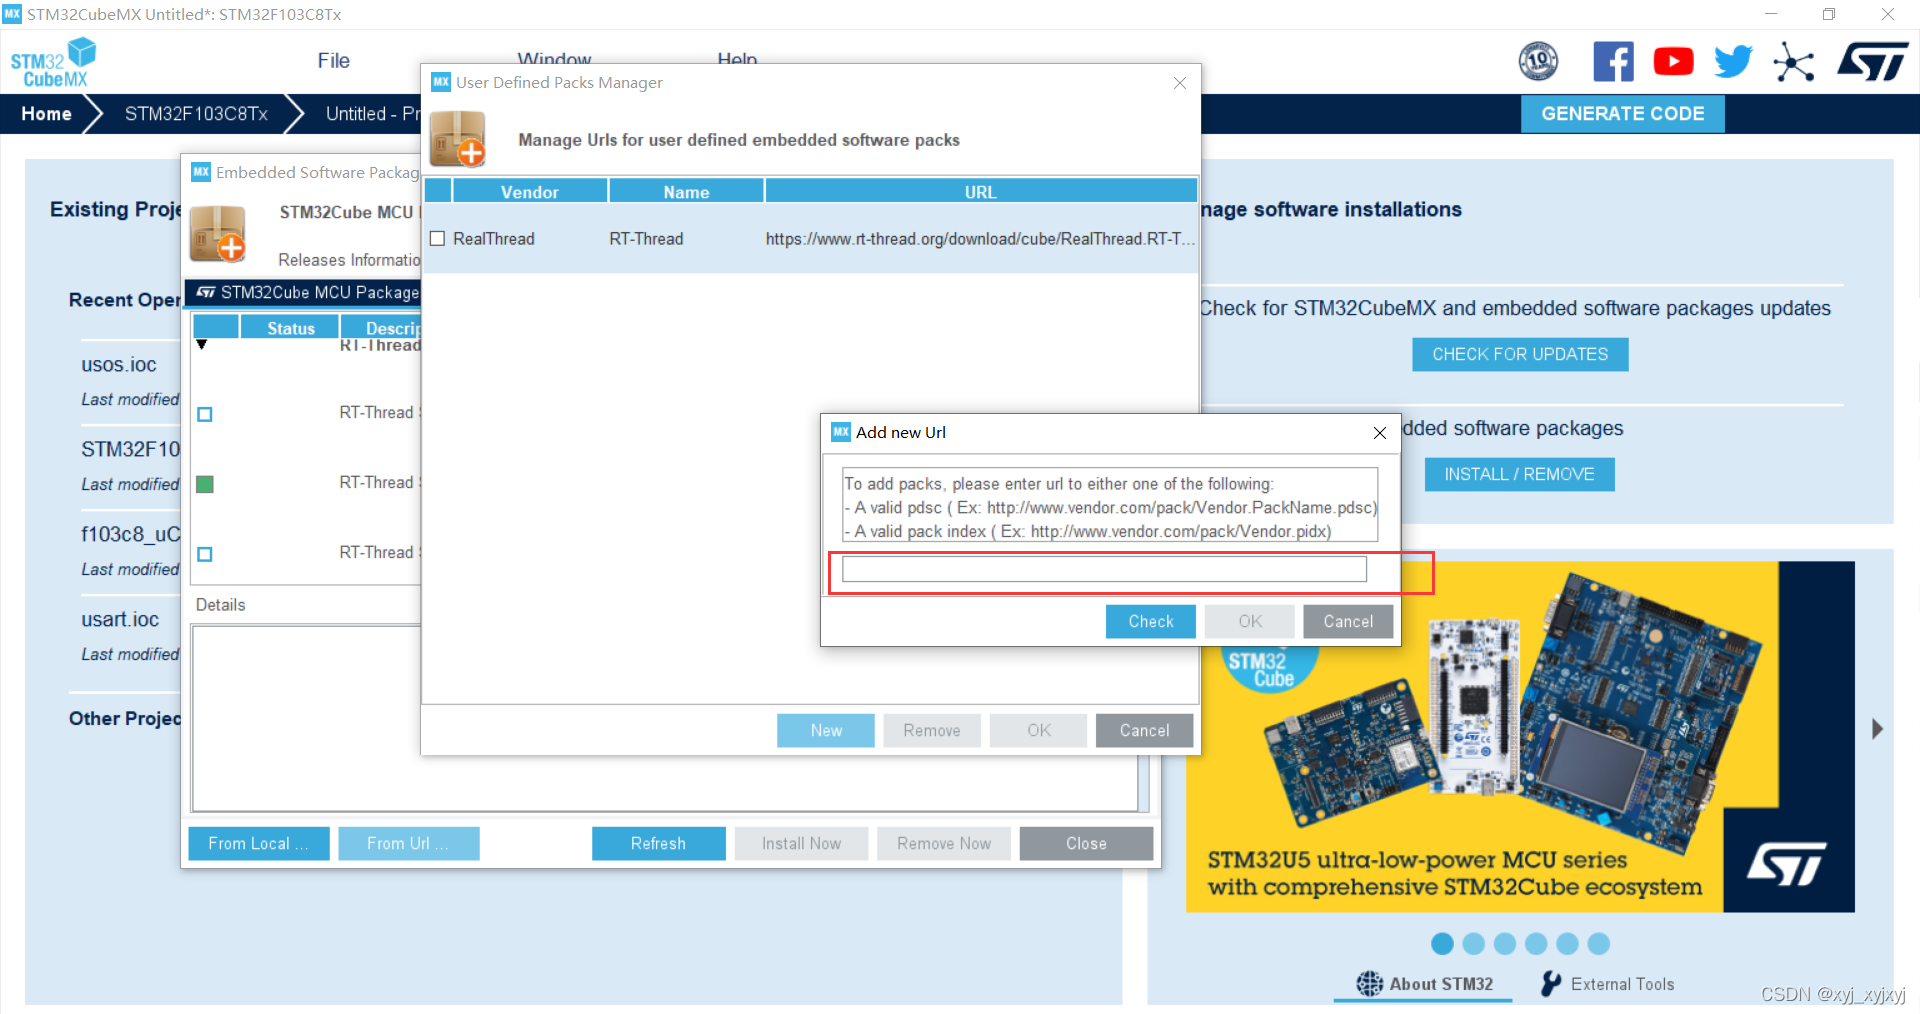
Task: Open the ST Twitter bird icon
Action: pos(1733,62)
